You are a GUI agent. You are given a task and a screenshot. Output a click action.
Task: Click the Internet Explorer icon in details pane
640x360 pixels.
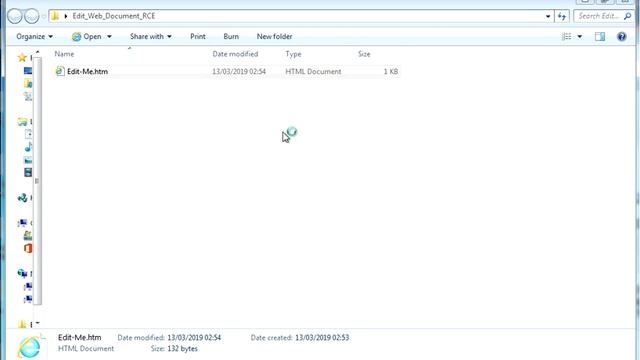29,347
